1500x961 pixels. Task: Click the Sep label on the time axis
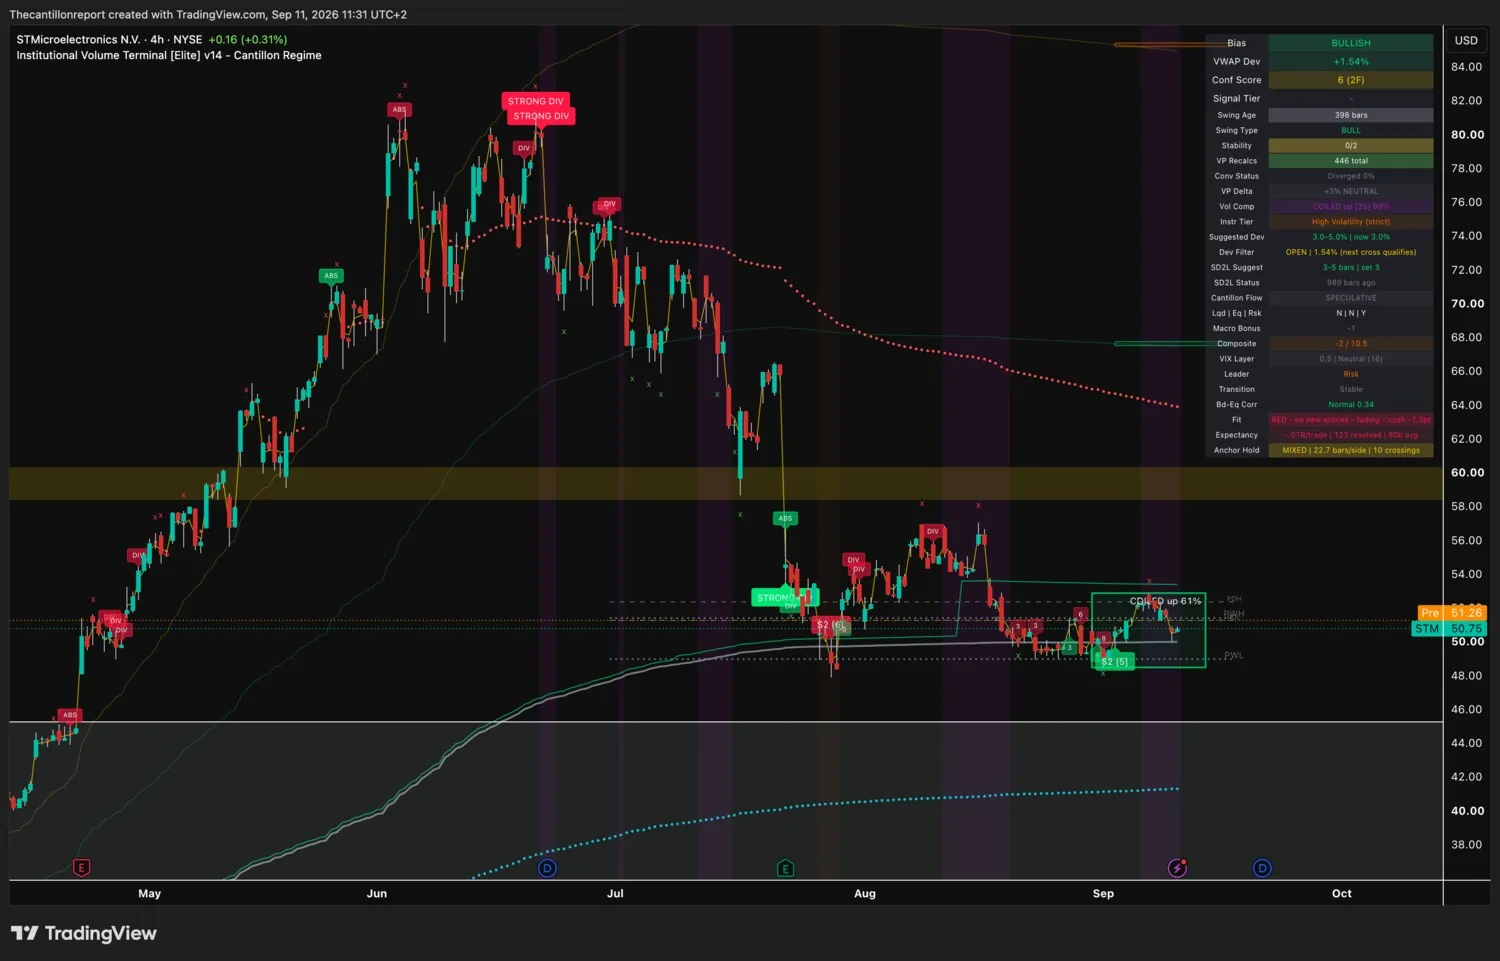click(1103, 894)
